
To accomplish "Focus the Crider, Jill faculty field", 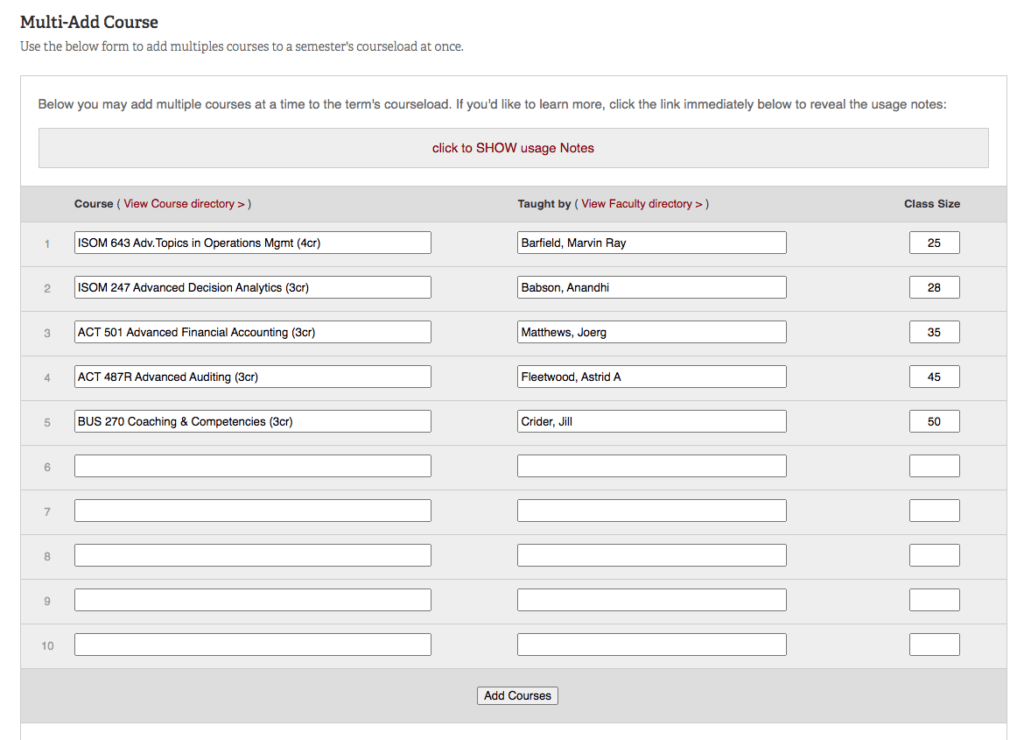I will coord(651,422).
